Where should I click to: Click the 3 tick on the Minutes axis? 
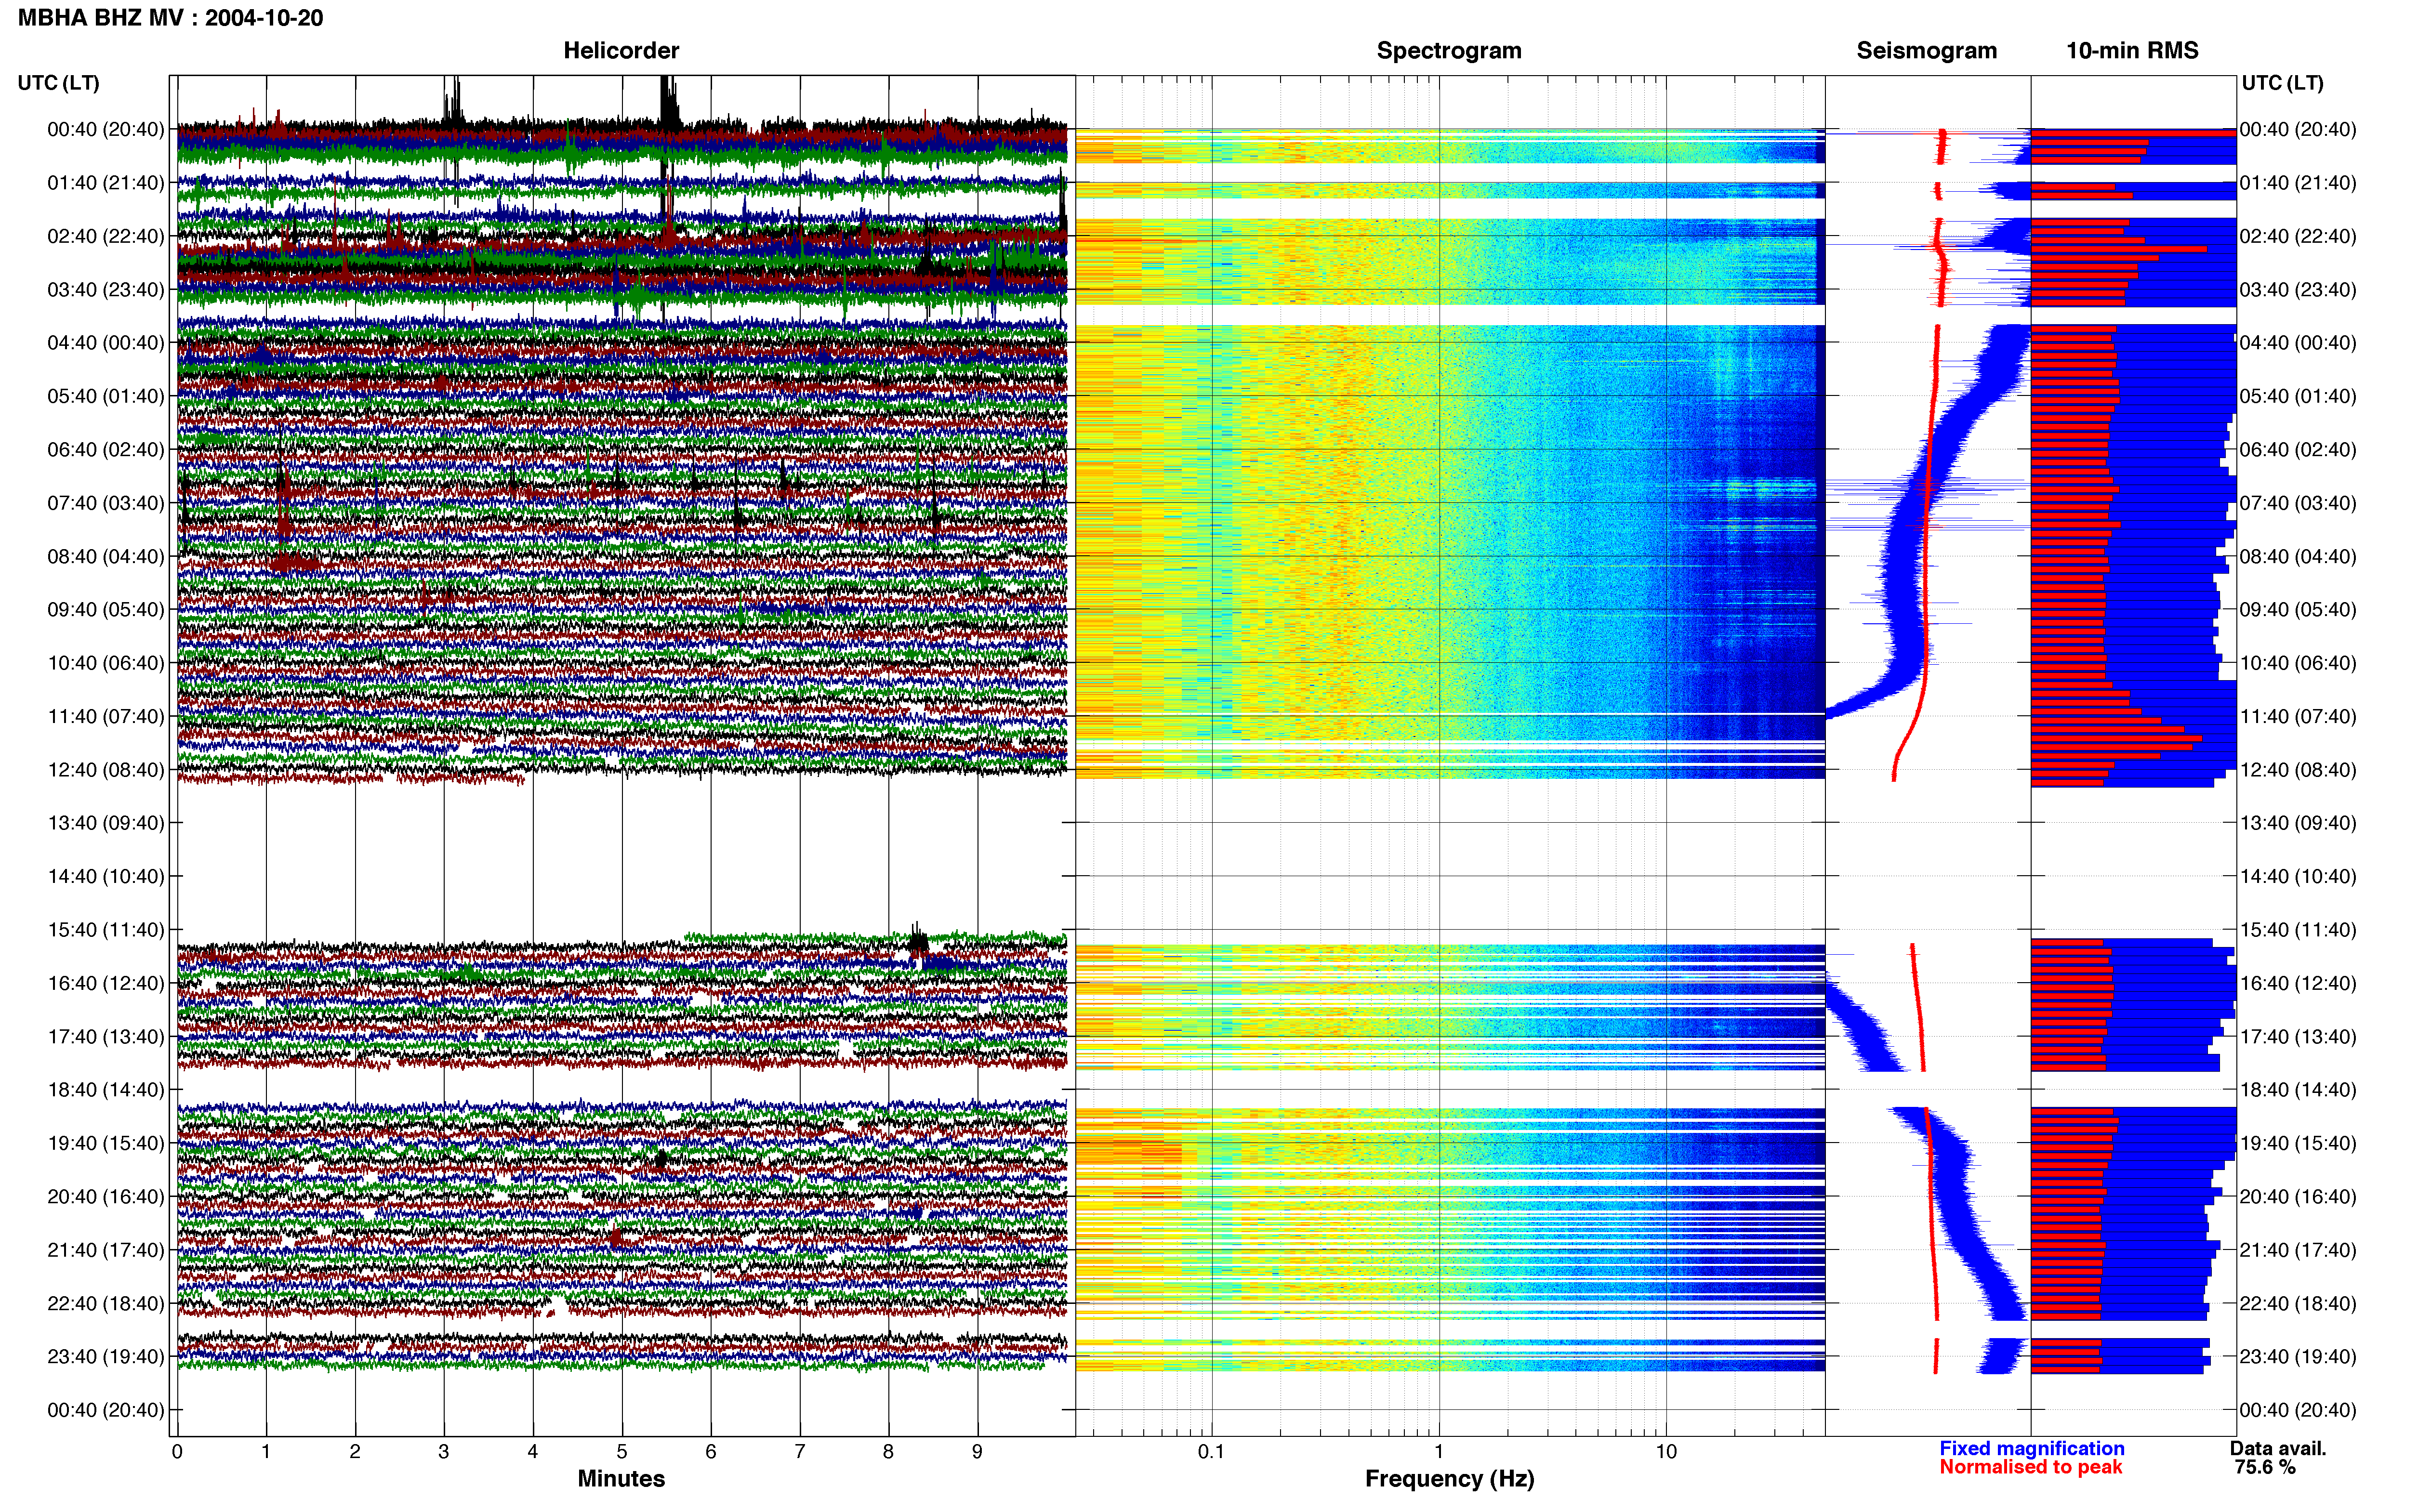[444, 1451]
